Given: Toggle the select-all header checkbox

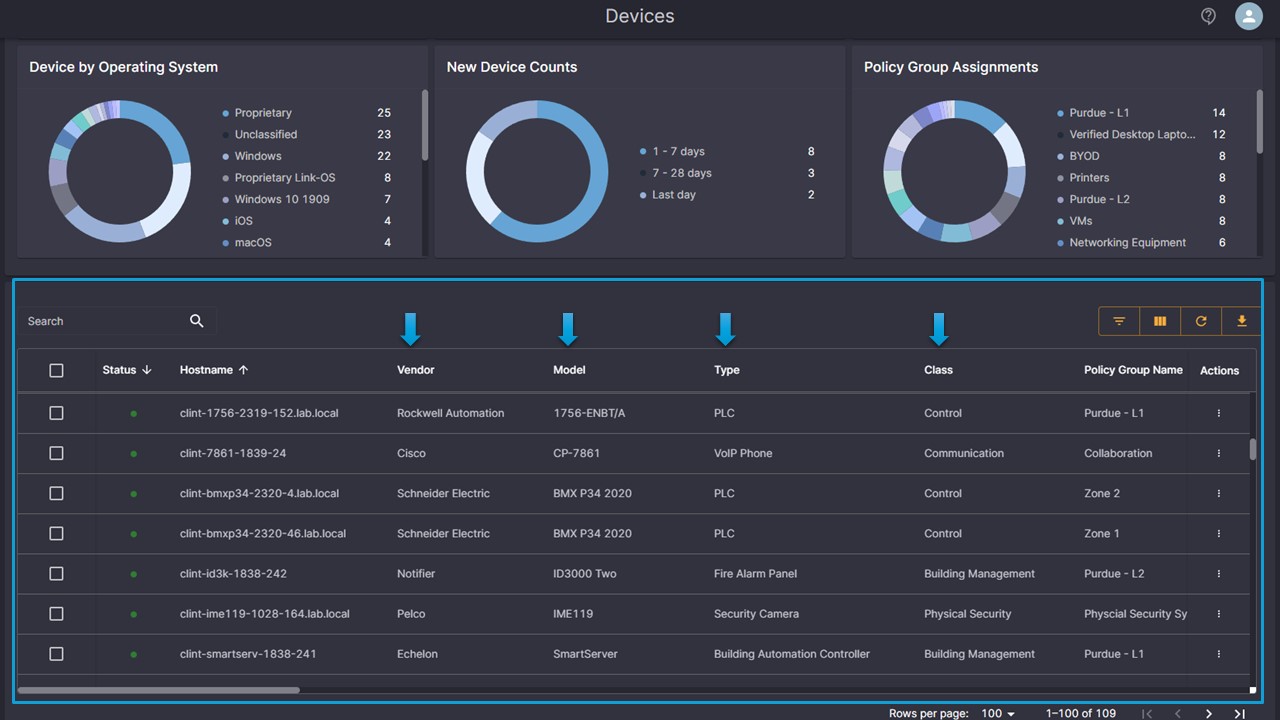Looking at the screenshot, I should pyautogui.click(x=56, y=370).
